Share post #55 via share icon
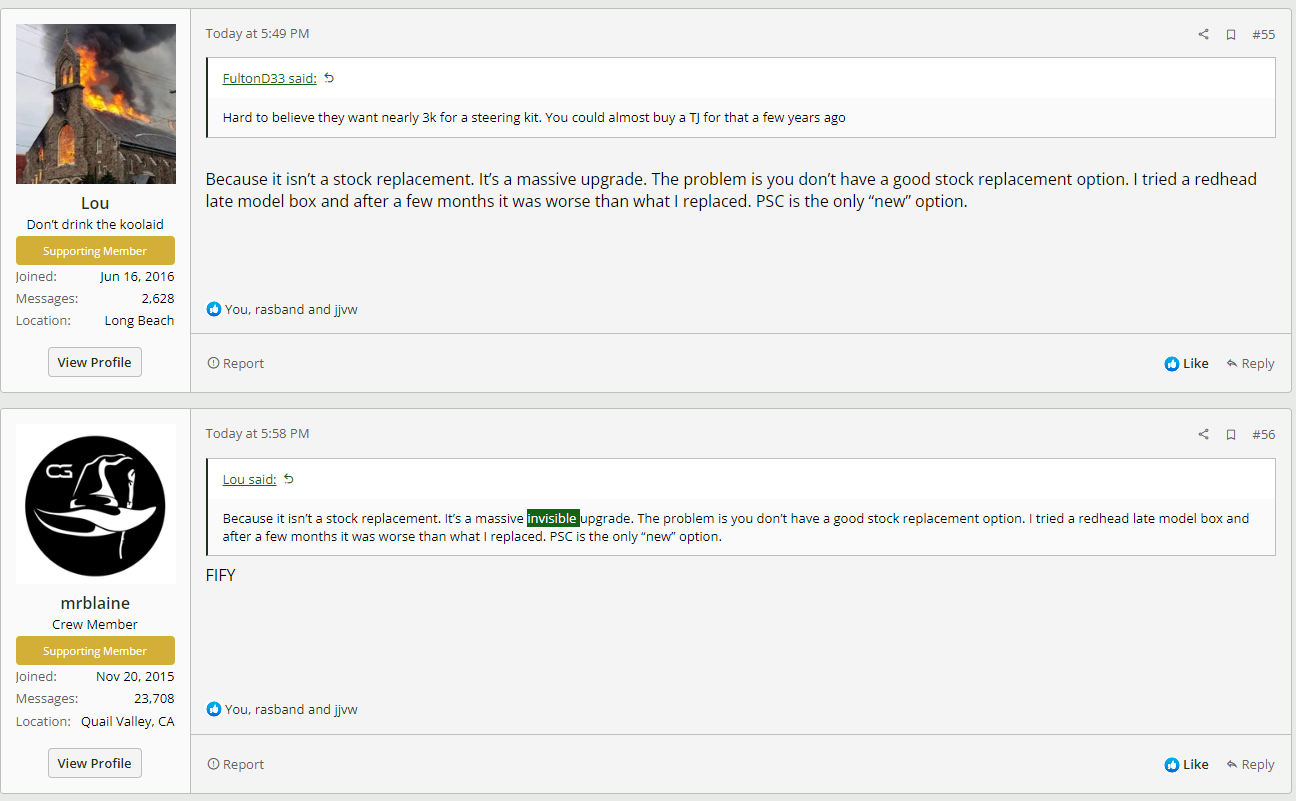The width and height of the screenshot is (1296, 801). 1203,34
